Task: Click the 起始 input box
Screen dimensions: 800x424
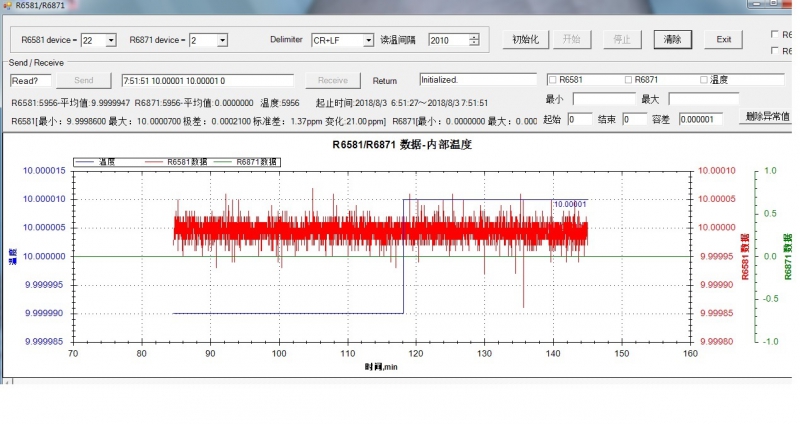Action: (x=579, y=119)
